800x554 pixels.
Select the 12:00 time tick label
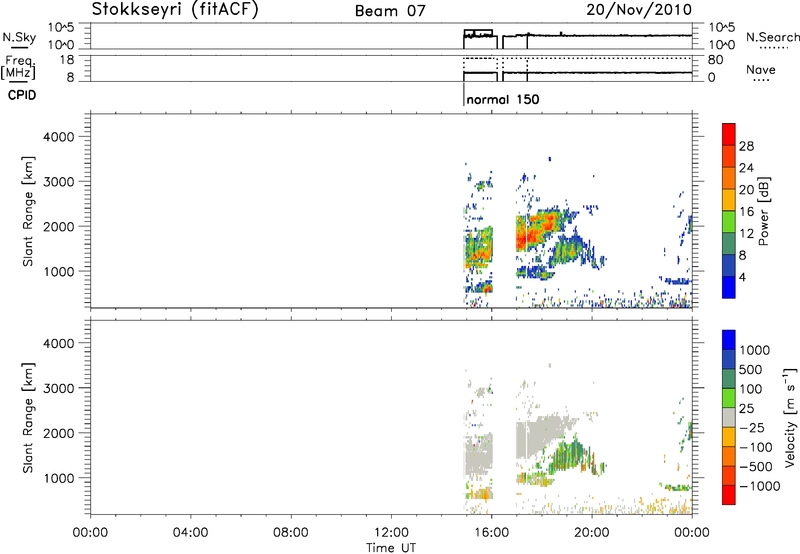(391, 533)
